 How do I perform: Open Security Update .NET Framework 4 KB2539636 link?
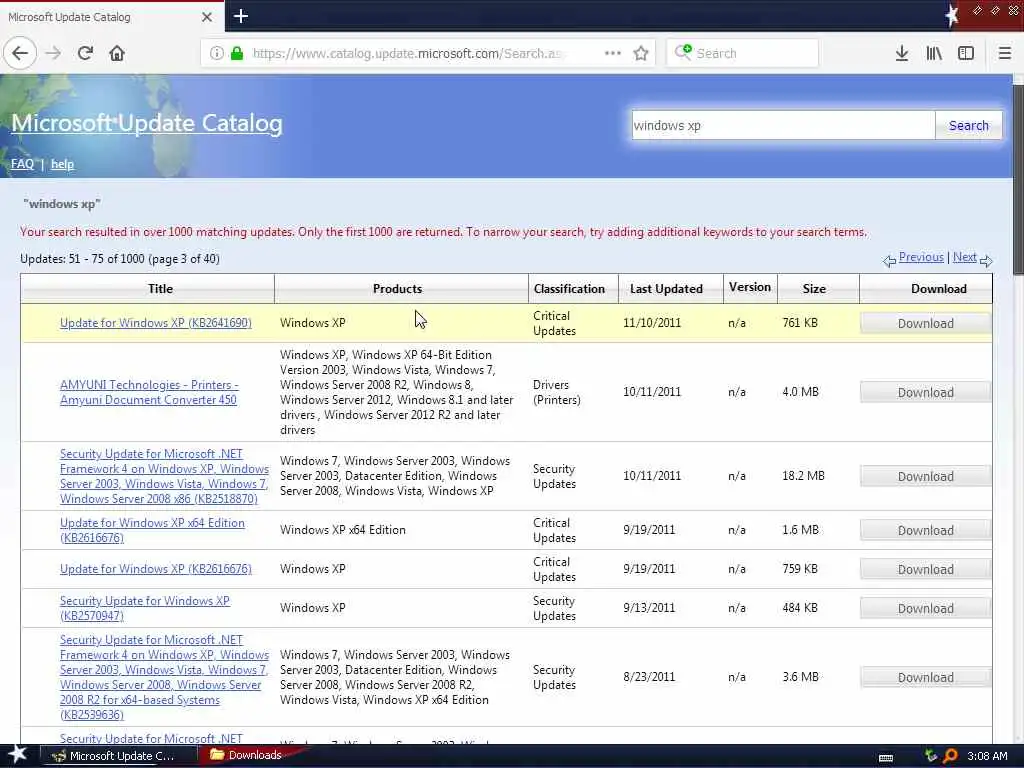click(x=164, y=677)
